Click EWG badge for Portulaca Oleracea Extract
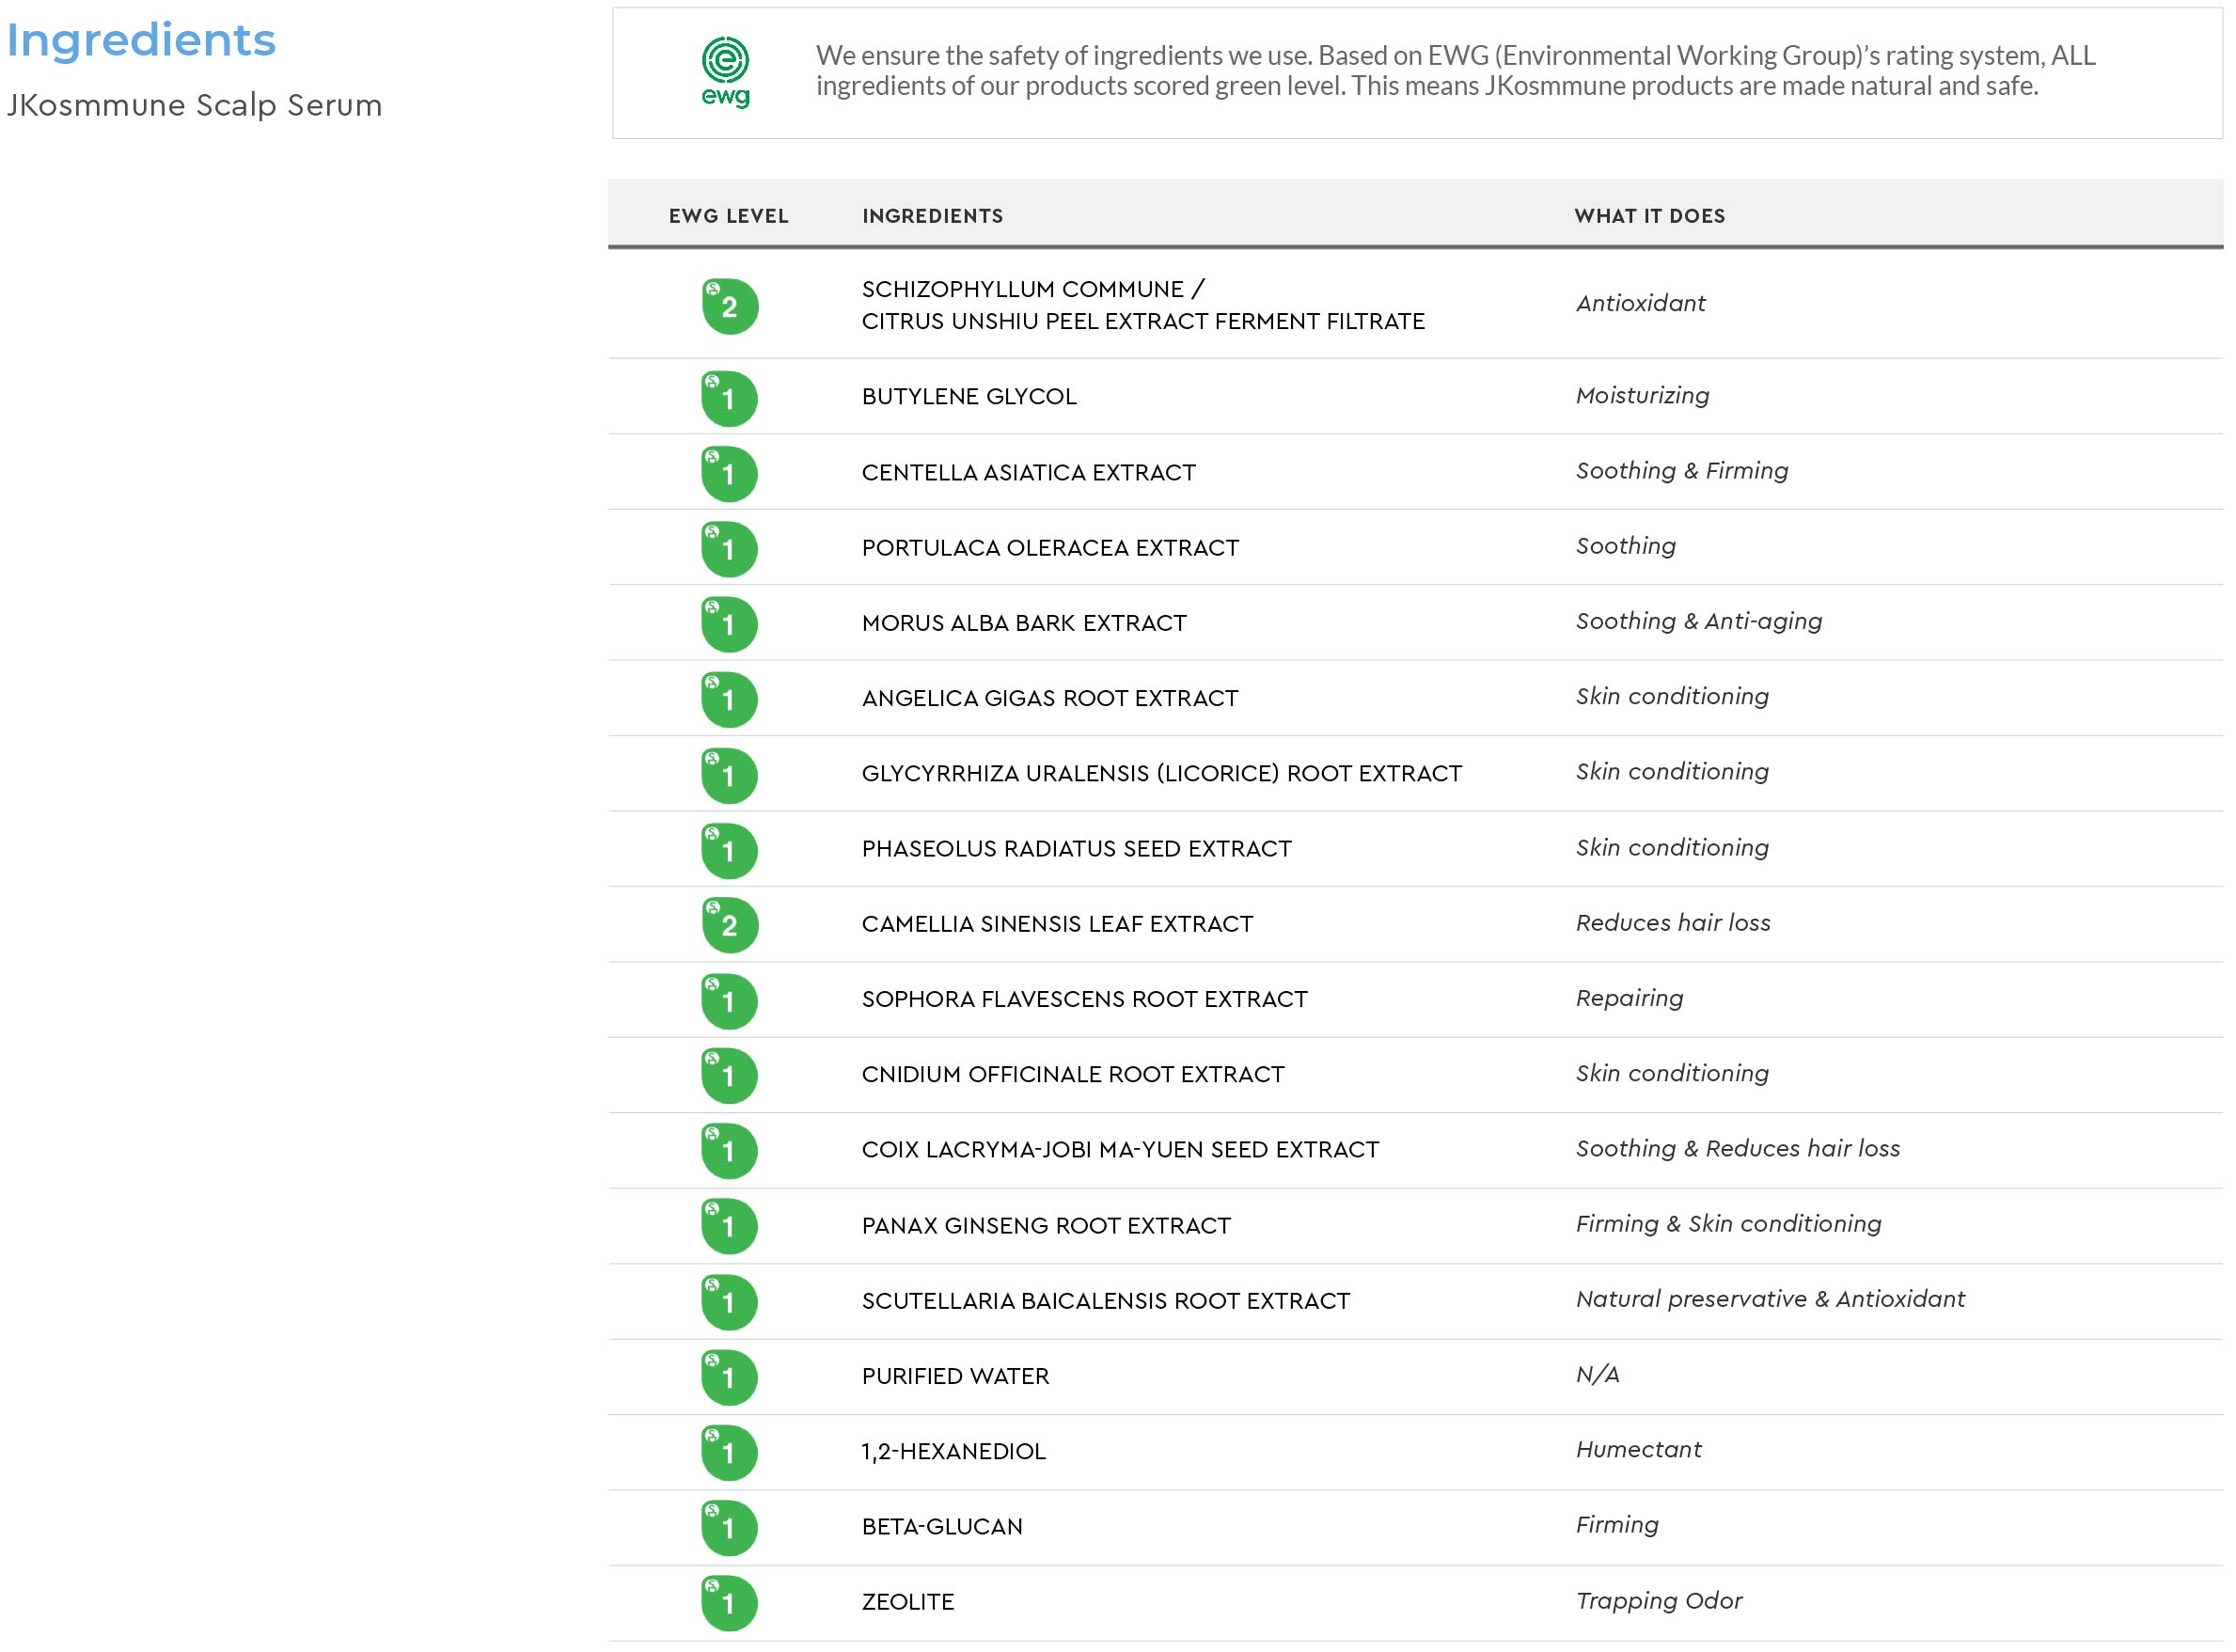The width and height of the screenshot is (2236, 1652). pyautogui.click(x=729, y=549)
